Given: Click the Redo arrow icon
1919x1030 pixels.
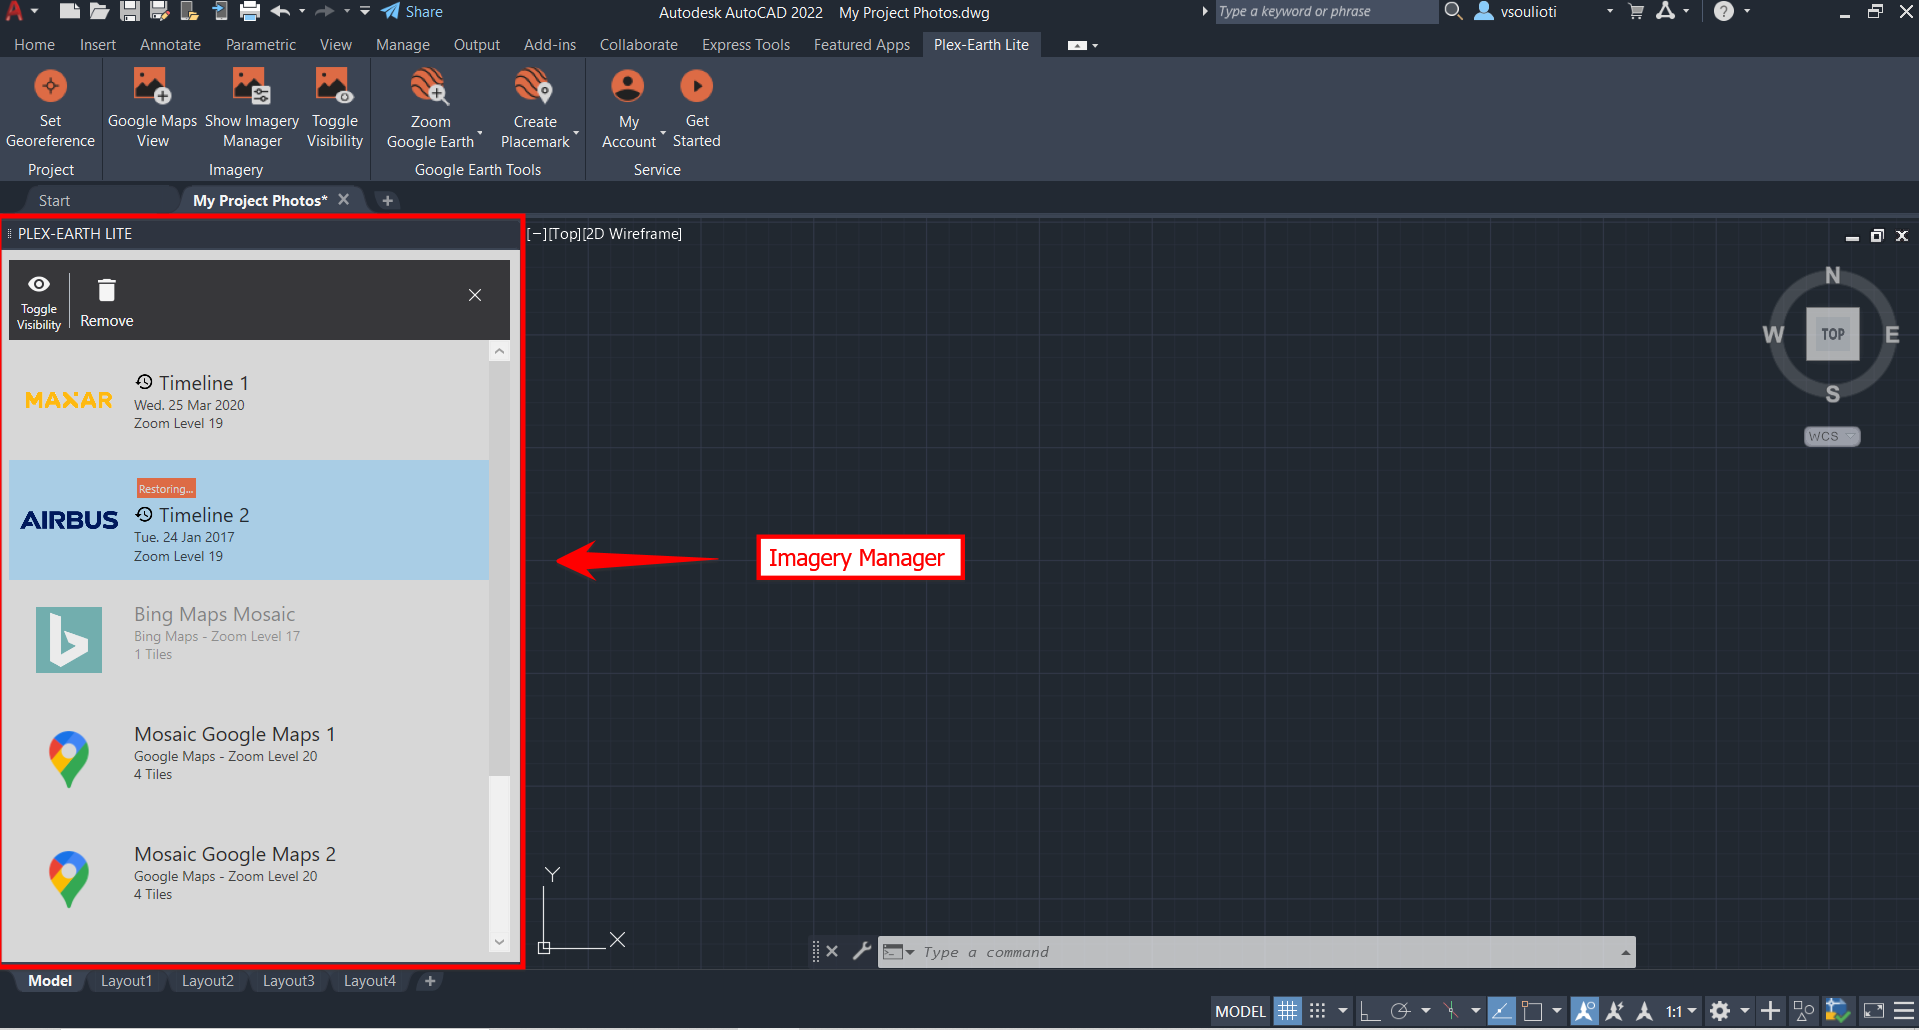Looking at the screenshot, I should 325,11.
